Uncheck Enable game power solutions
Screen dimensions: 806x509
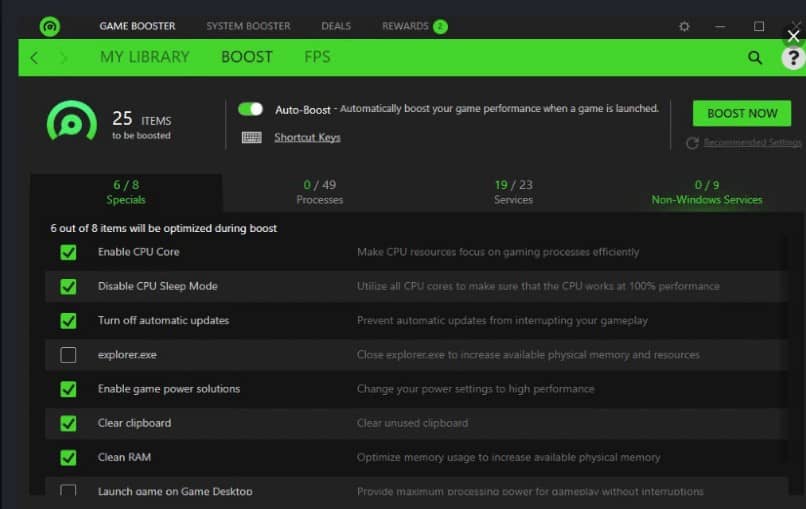pos(68,389)
